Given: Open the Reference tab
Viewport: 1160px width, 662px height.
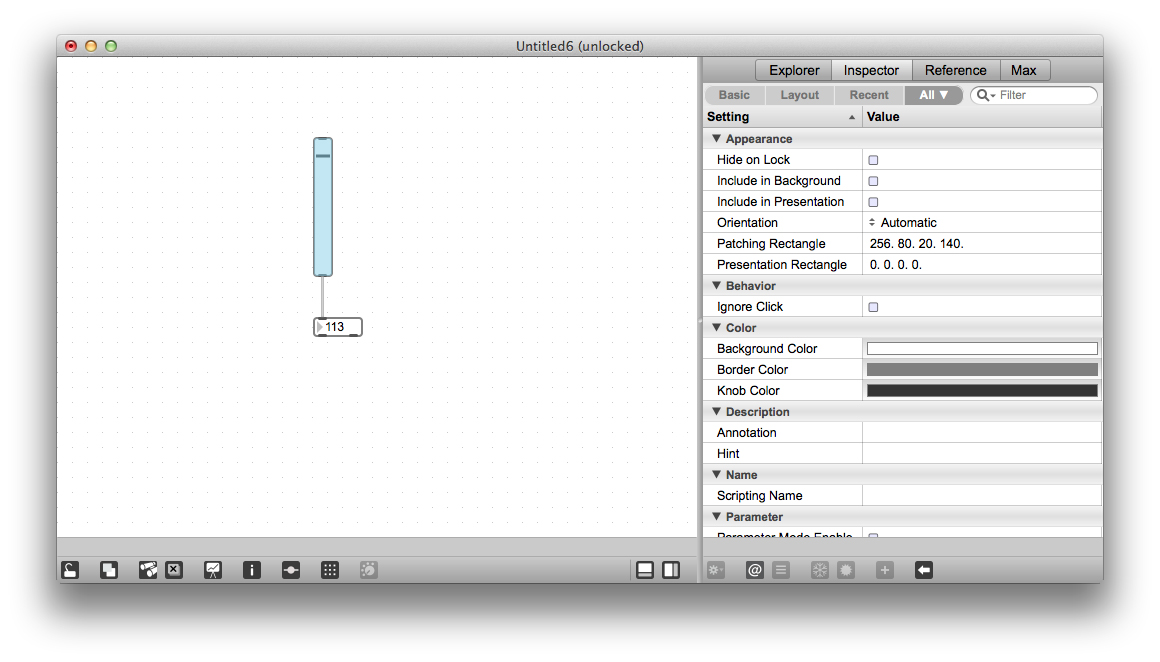Looking at the screenshot, I should click(956, 70).
